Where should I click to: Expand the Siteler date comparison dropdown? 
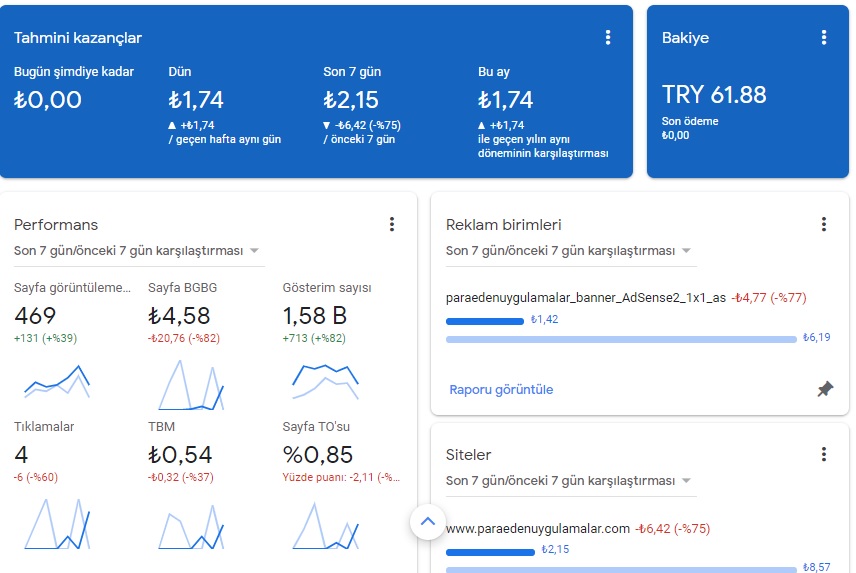[570, 481]
